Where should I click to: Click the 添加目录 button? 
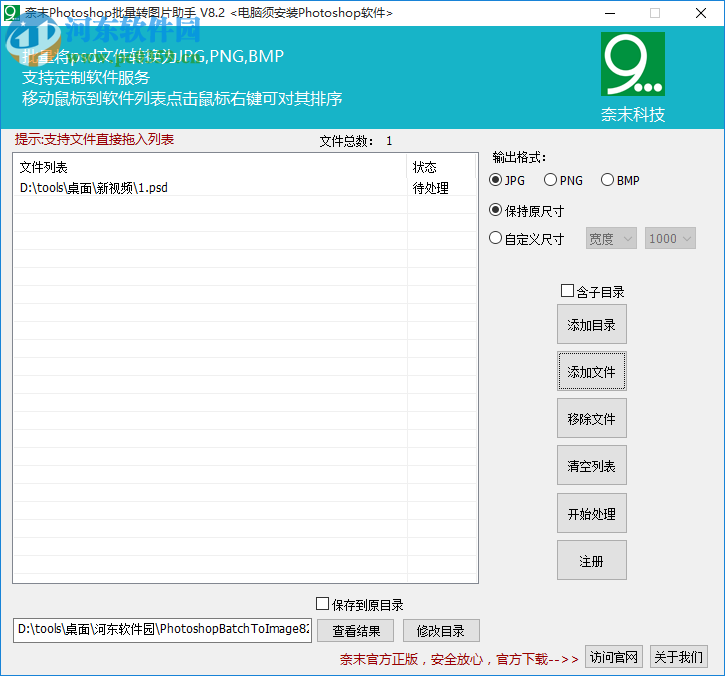(592, 325)
